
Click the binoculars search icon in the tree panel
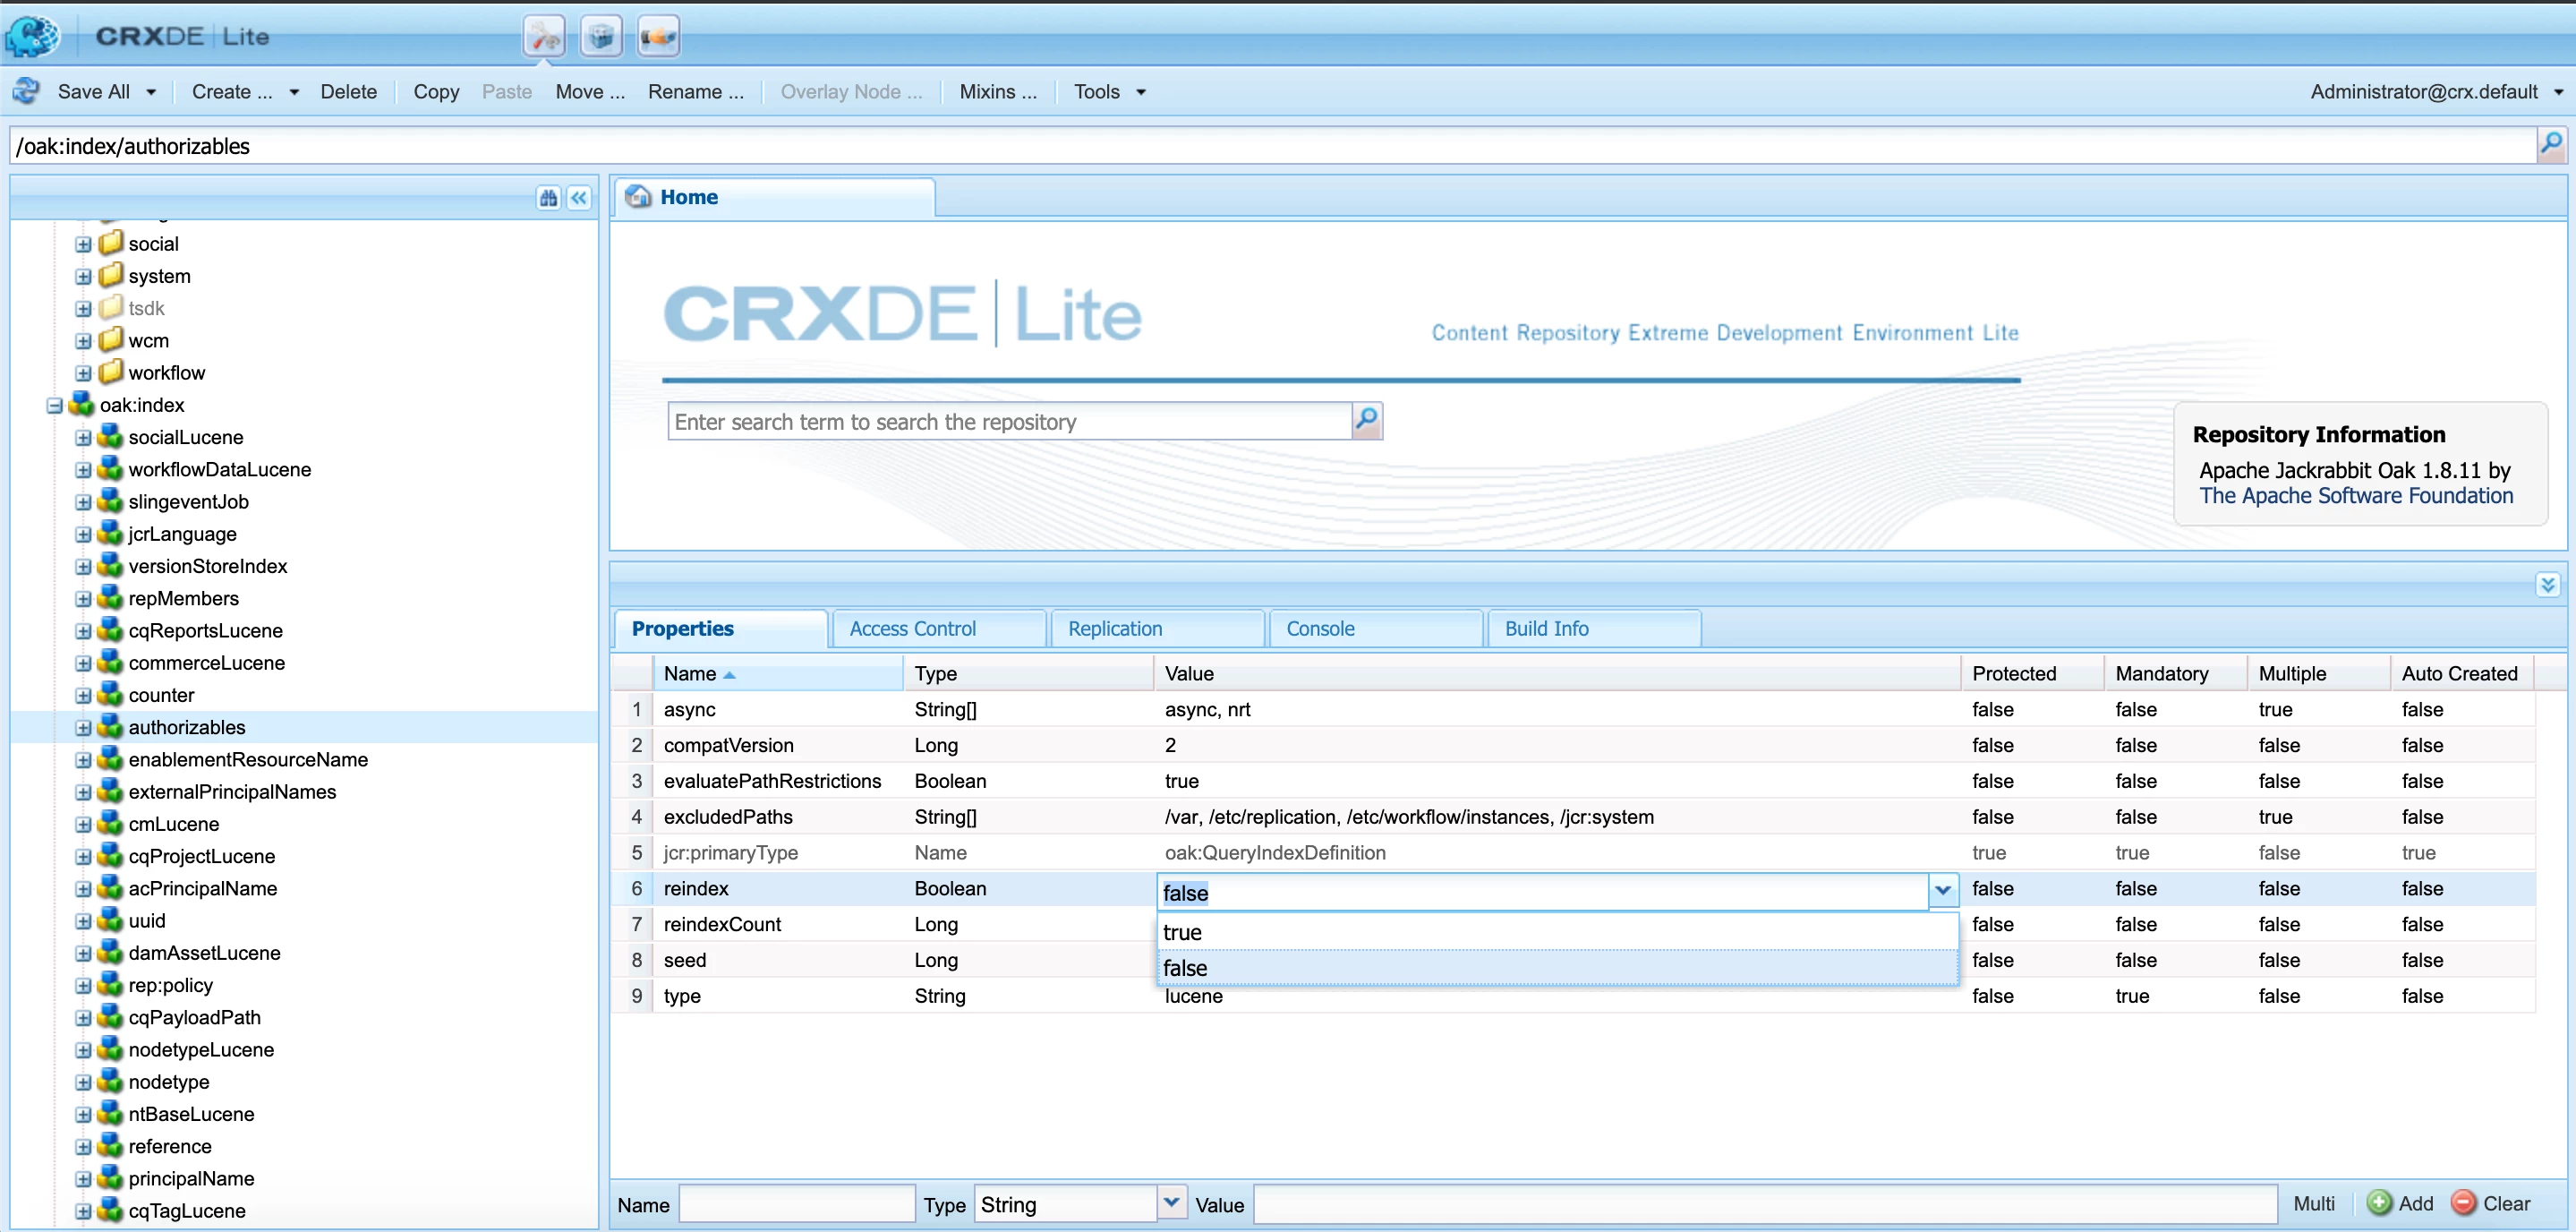548,198
